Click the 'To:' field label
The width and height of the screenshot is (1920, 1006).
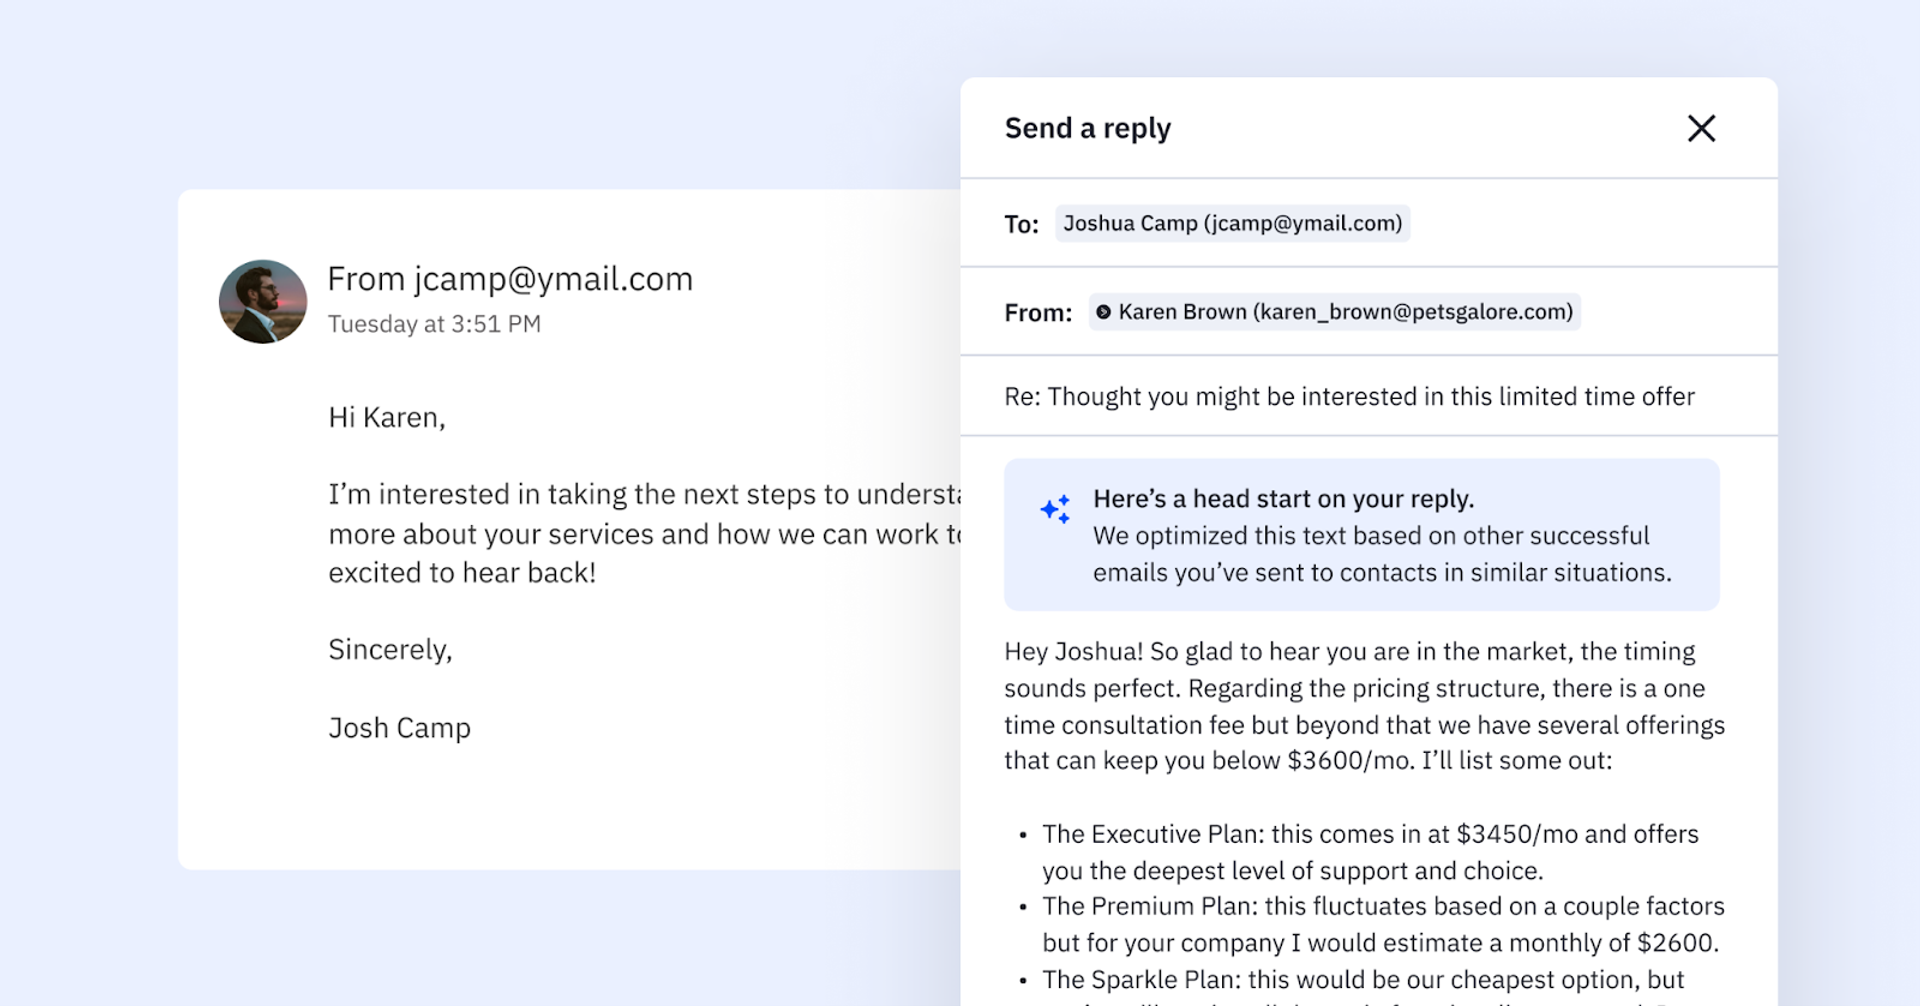point(1021,224)
